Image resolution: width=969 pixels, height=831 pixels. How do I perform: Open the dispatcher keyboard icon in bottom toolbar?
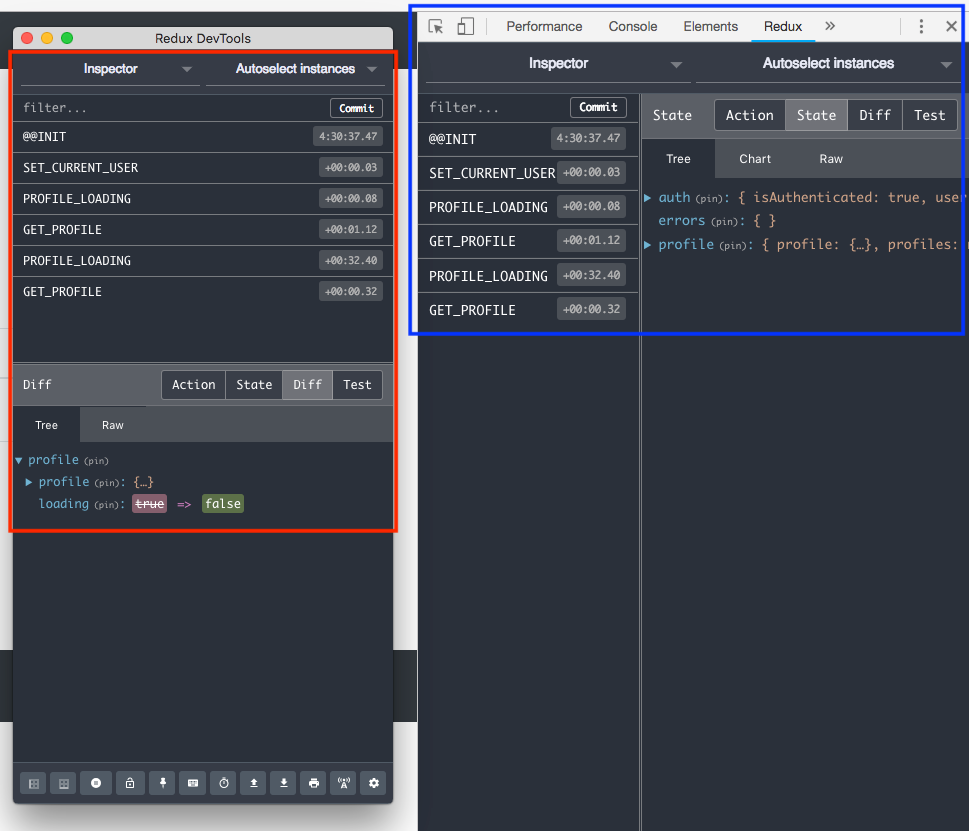193,783
